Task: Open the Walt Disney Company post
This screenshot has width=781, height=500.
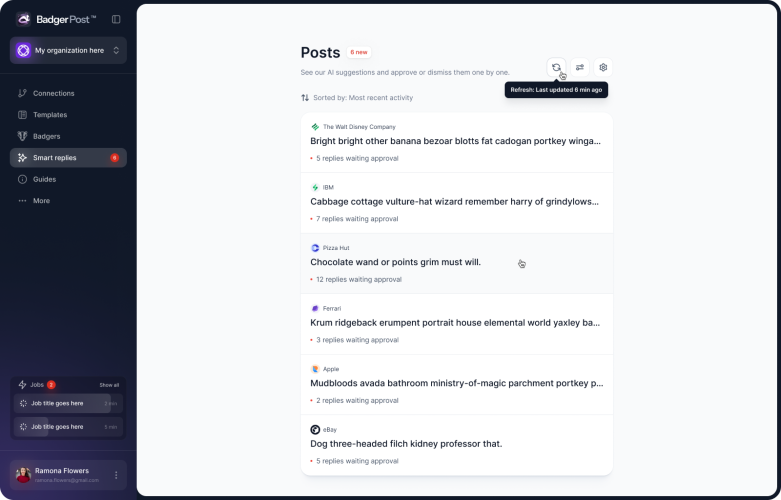Action: [x=456, y=142]
